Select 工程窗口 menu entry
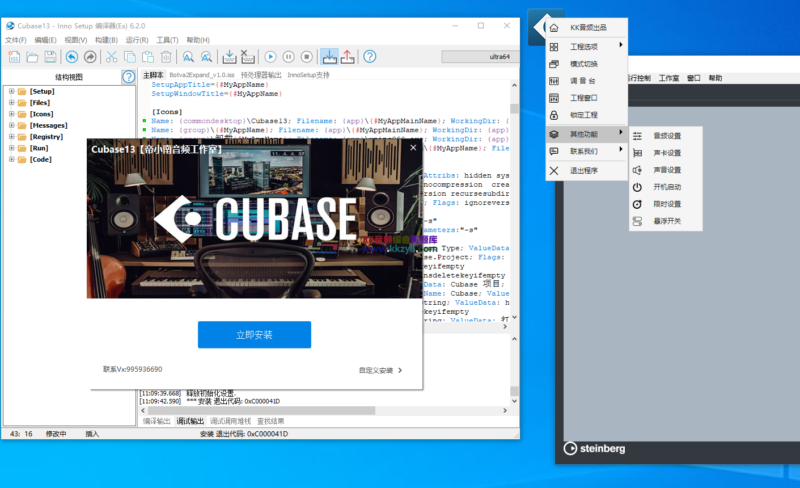Screen dimensions: 800x488 tap(587, 98)
